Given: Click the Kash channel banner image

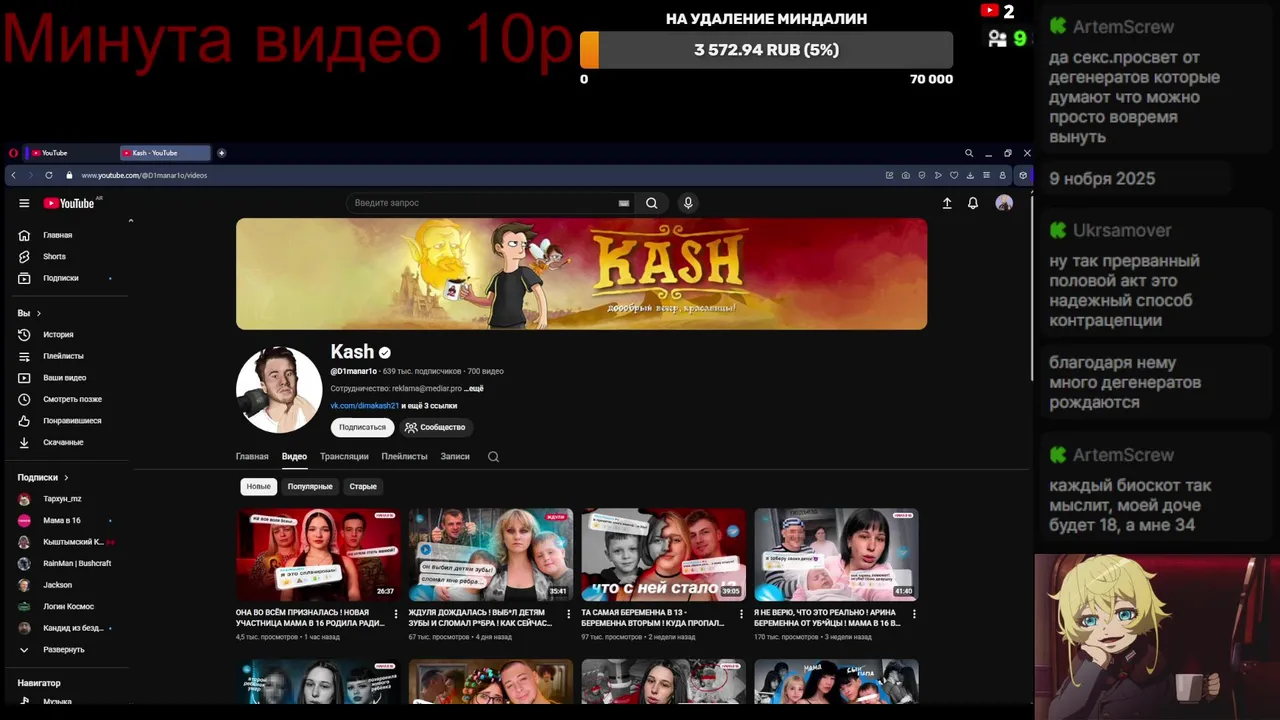Looking at the screenshot, I should 581,274.
